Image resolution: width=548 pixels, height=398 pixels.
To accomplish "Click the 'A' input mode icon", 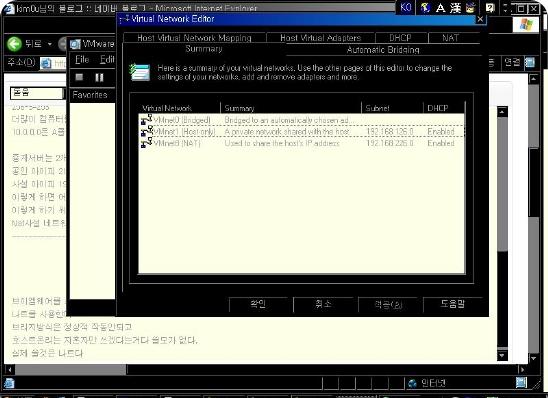I will click(440, 8).
